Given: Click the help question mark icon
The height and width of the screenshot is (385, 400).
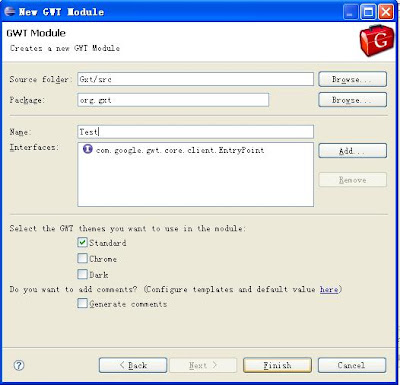Looking at the screenshot, I should click(x=19, y=365).
